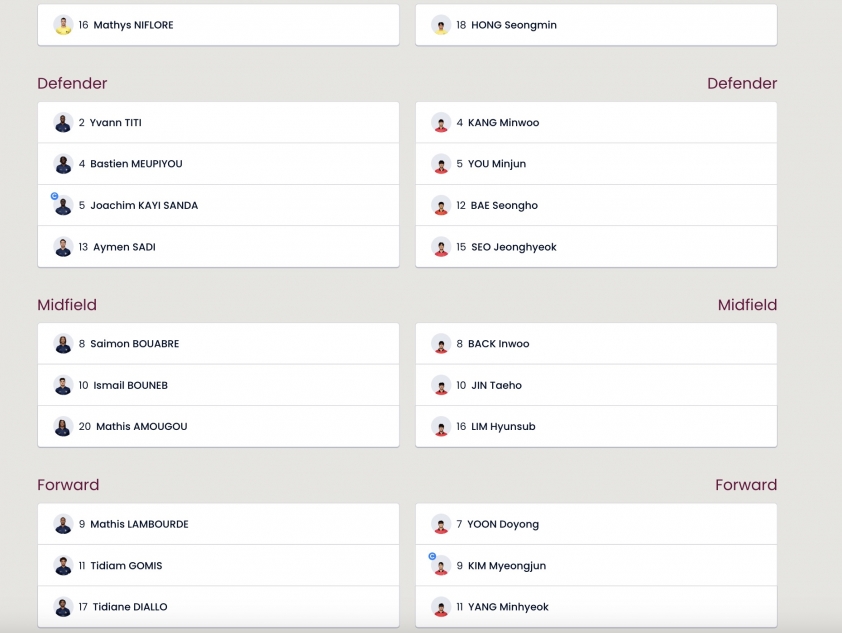Open Bastien MEUPIYOU player row
Image resolution: width=842 pixels, height=633 pixels.
coord(218,164)
